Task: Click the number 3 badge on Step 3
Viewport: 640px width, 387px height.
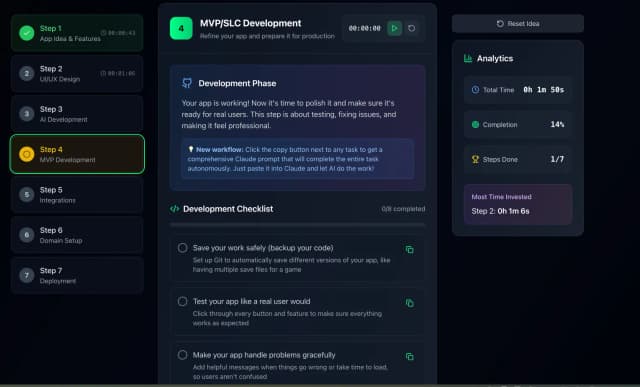Action: 27,114
